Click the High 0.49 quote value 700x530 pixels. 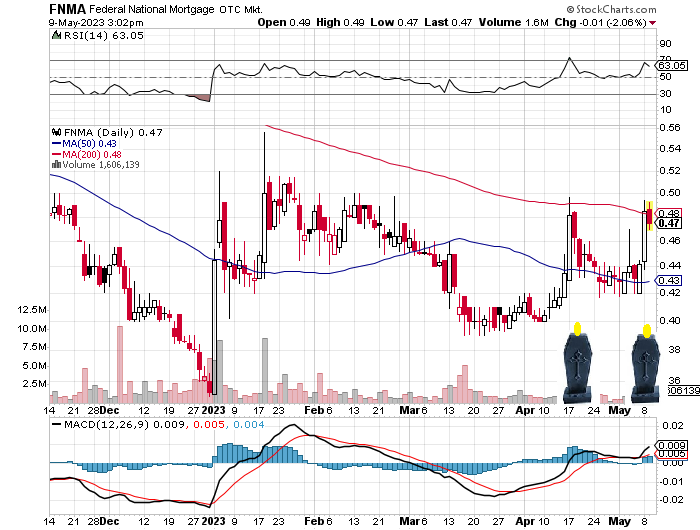pos(340,22)
